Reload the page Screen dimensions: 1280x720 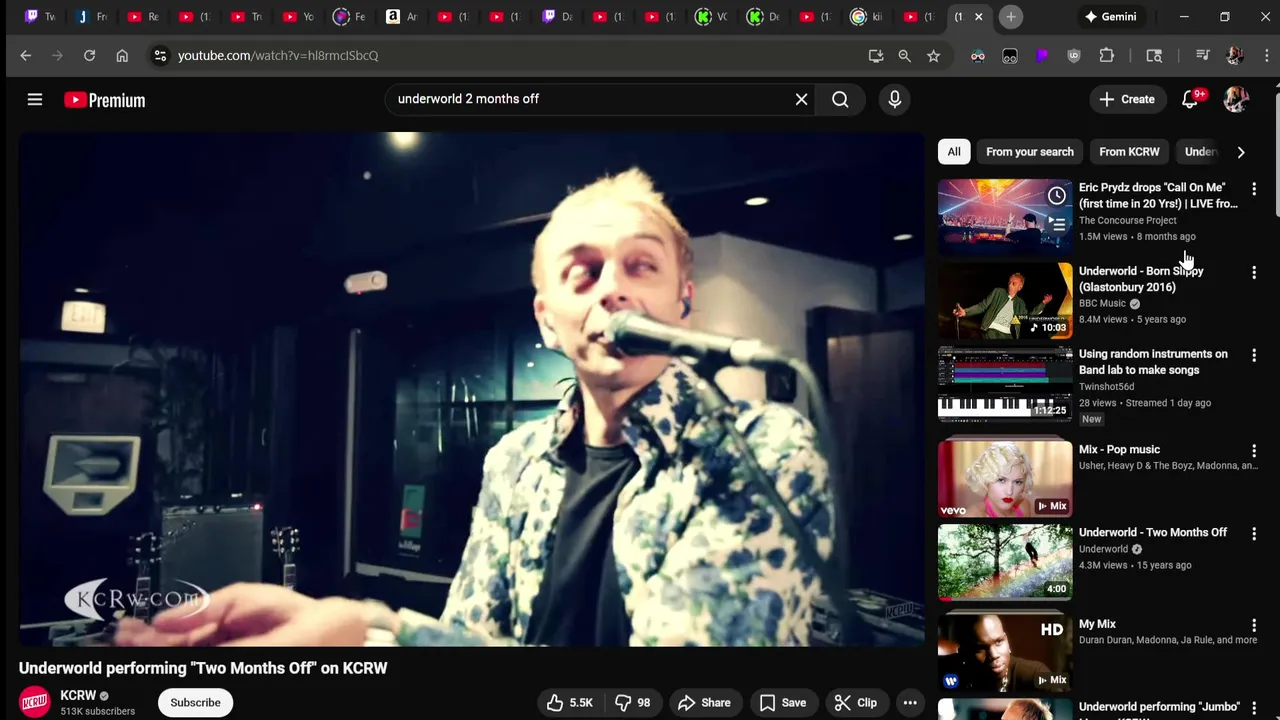tap(89, 56)
